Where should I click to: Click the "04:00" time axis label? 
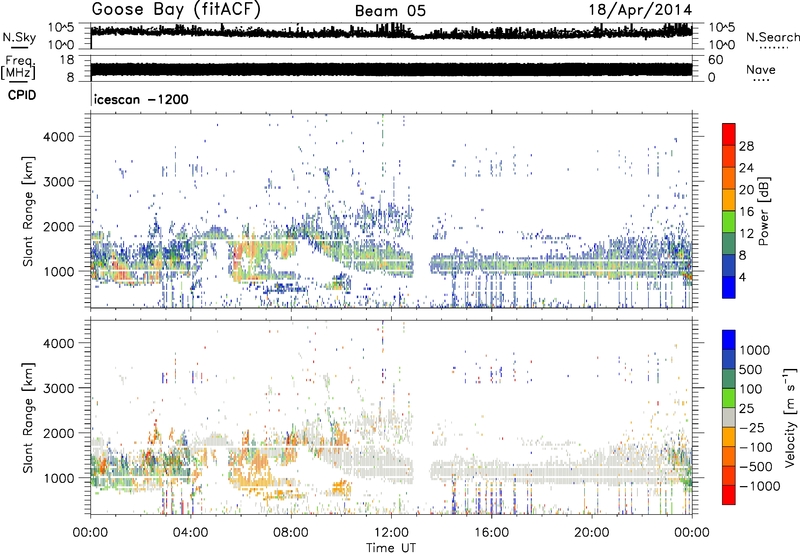point(190,533)
